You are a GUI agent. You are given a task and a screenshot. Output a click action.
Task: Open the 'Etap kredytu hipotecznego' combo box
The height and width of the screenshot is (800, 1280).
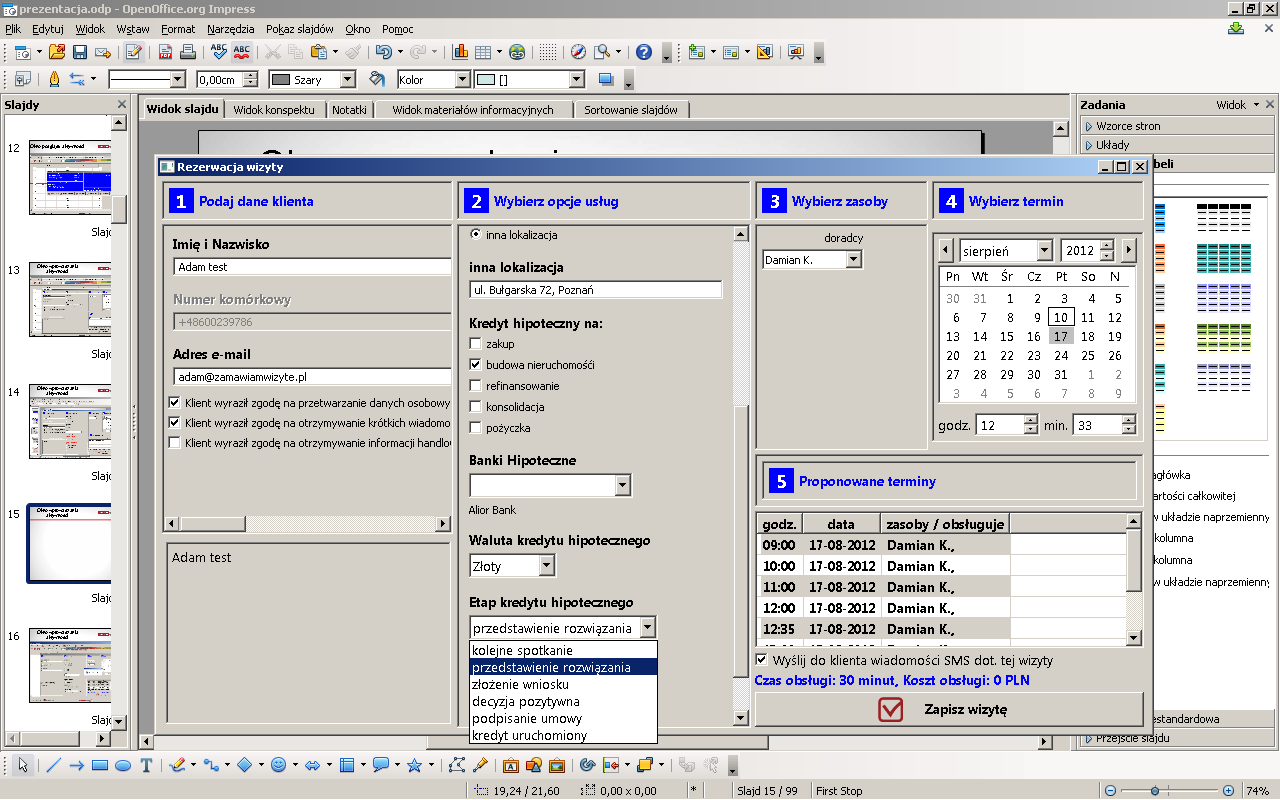pyautogui.click(x=648, y=628)
